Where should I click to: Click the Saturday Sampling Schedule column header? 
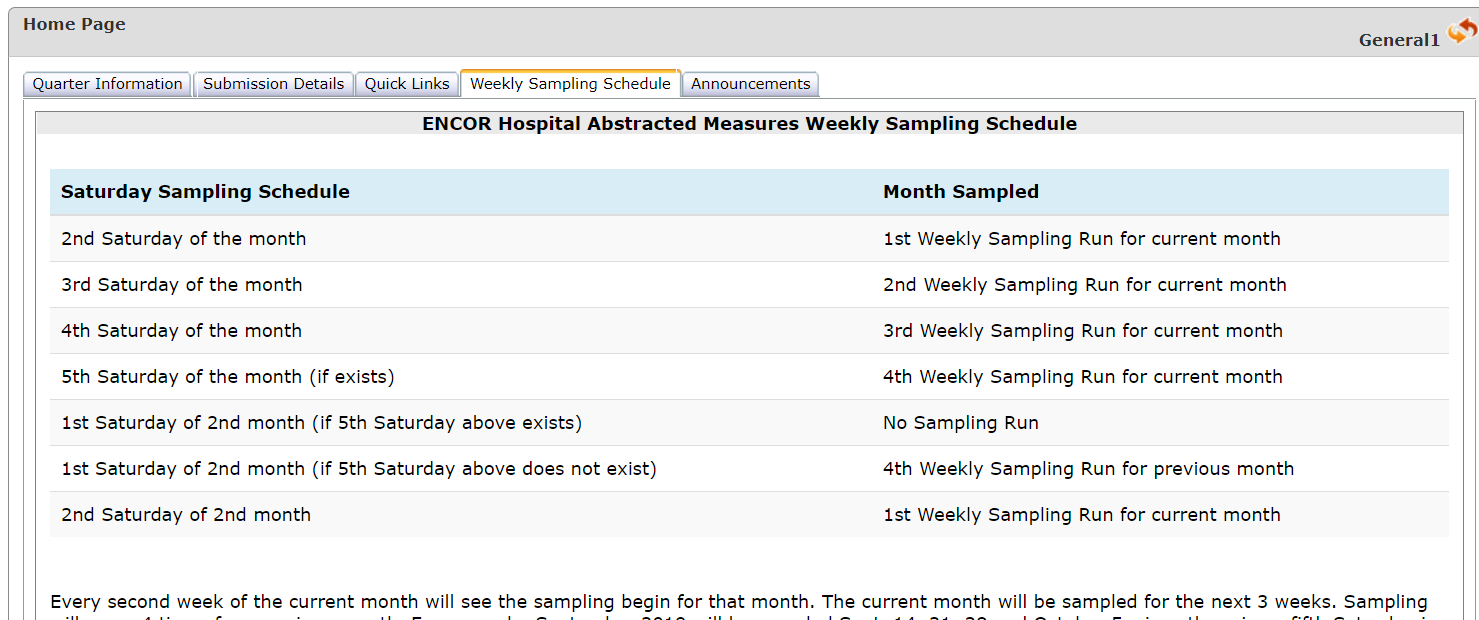pos(205,192)
